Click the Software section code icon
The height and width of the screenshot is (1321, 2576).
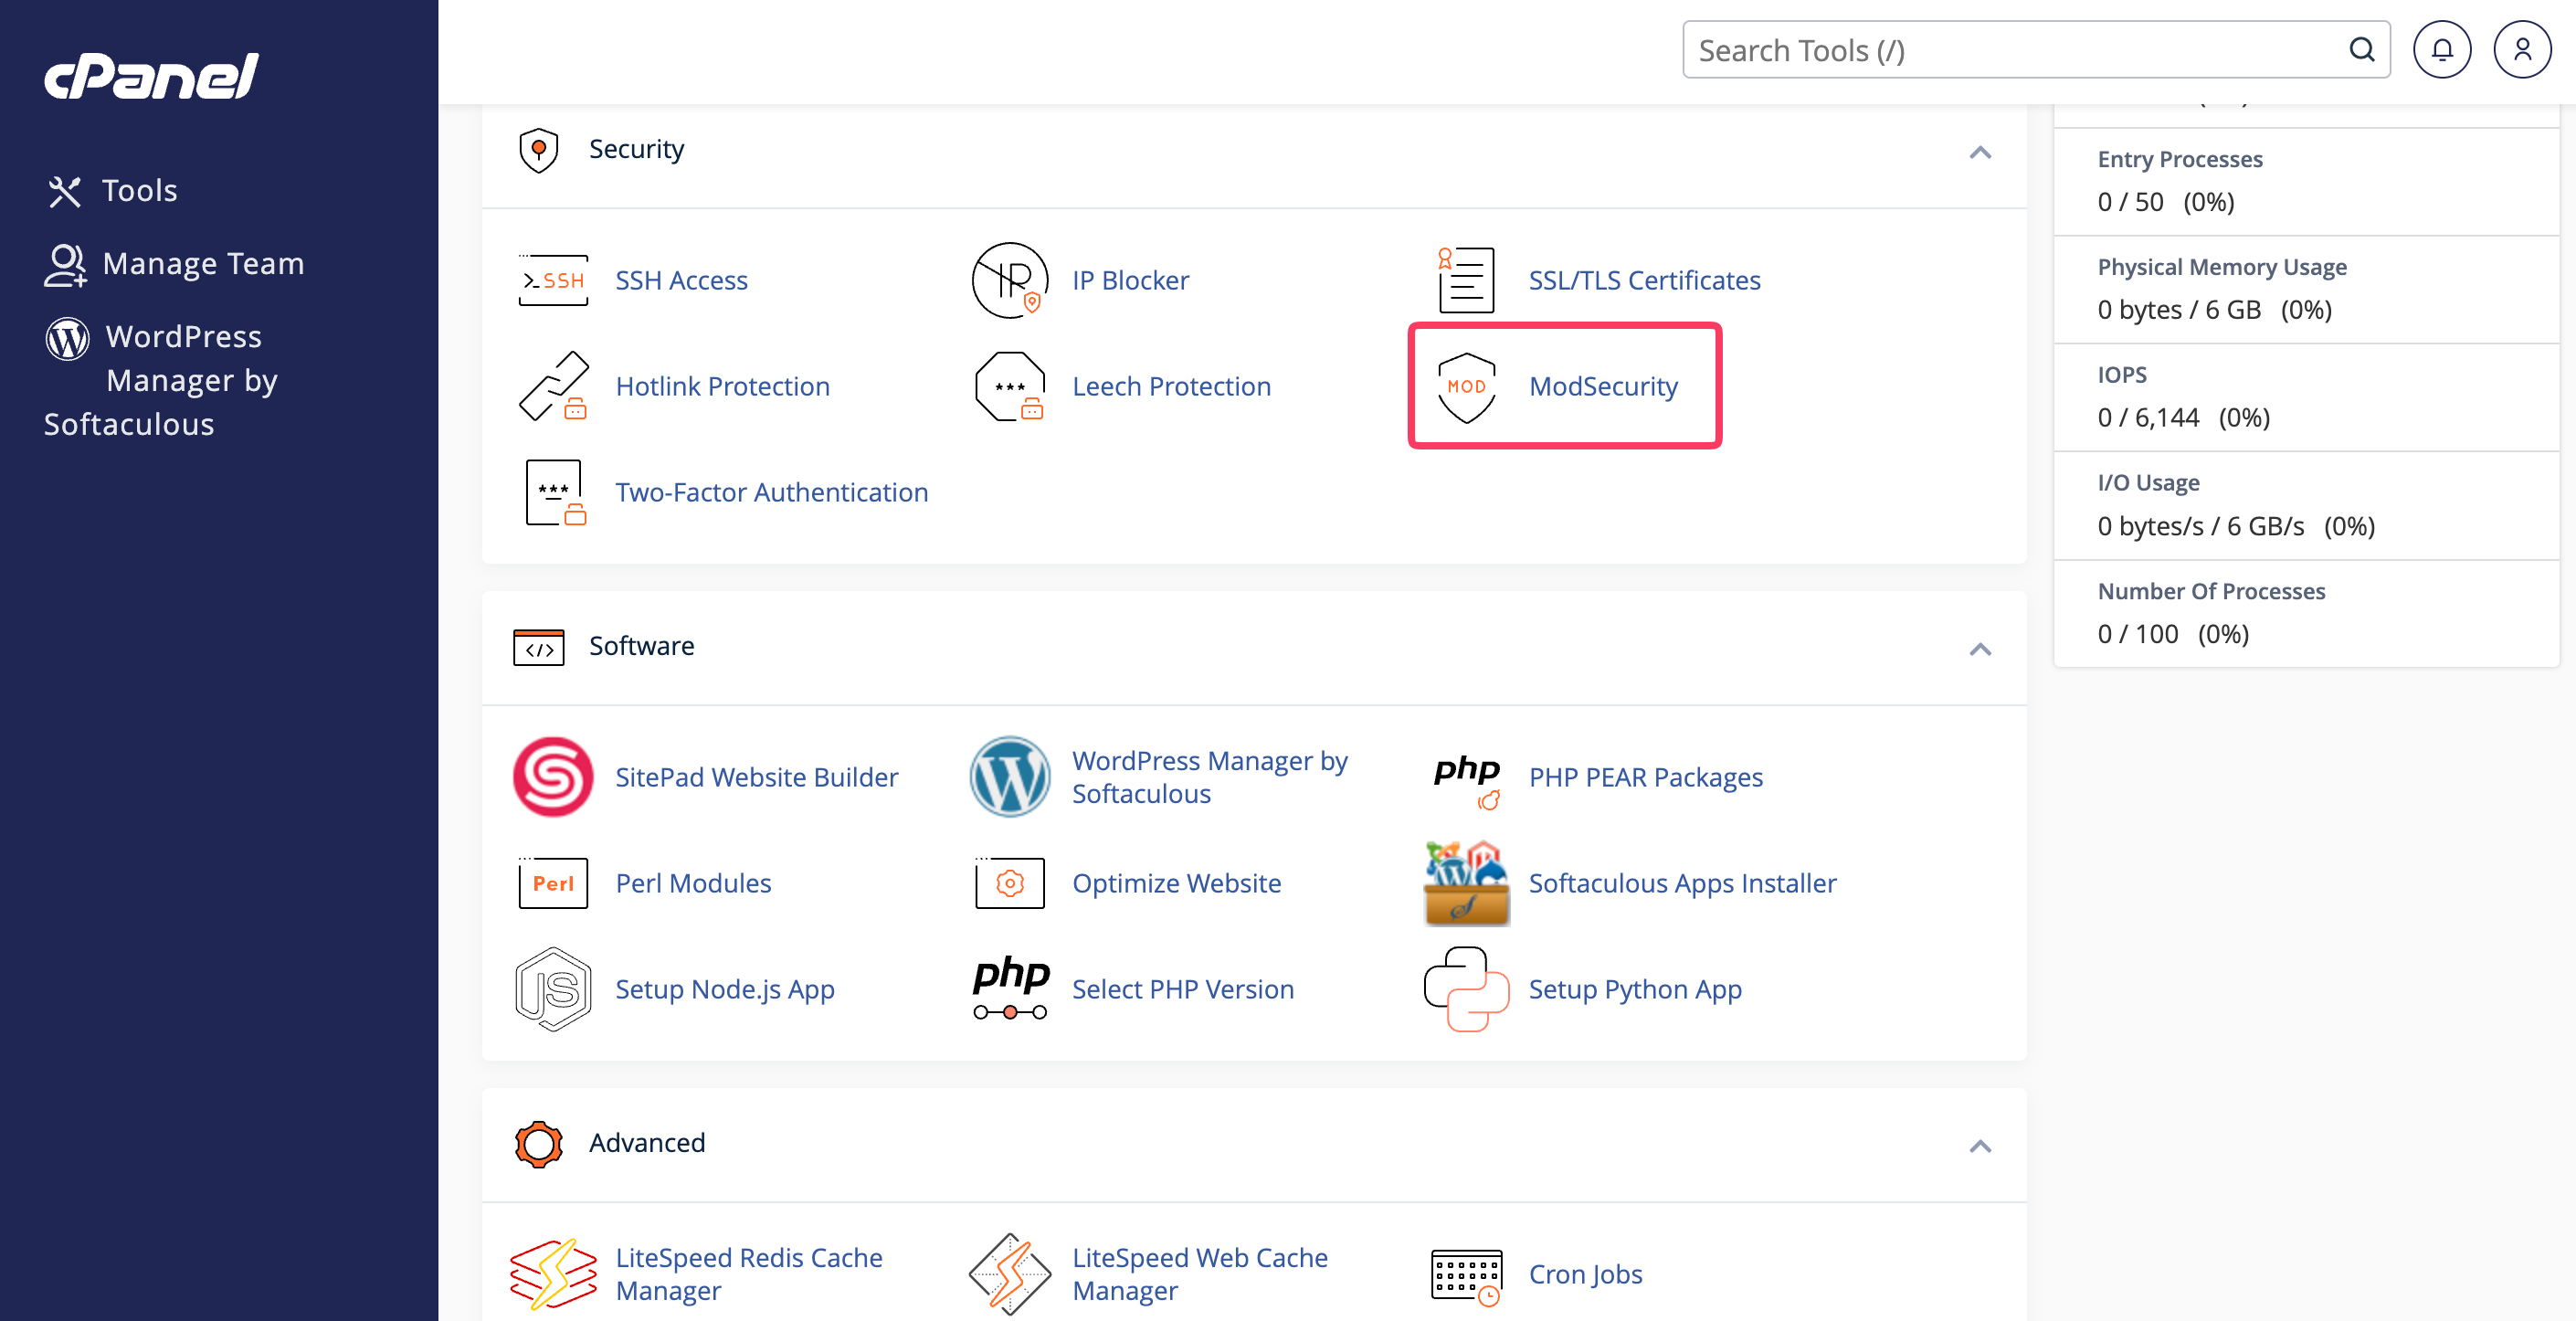[x=538, y=647]
